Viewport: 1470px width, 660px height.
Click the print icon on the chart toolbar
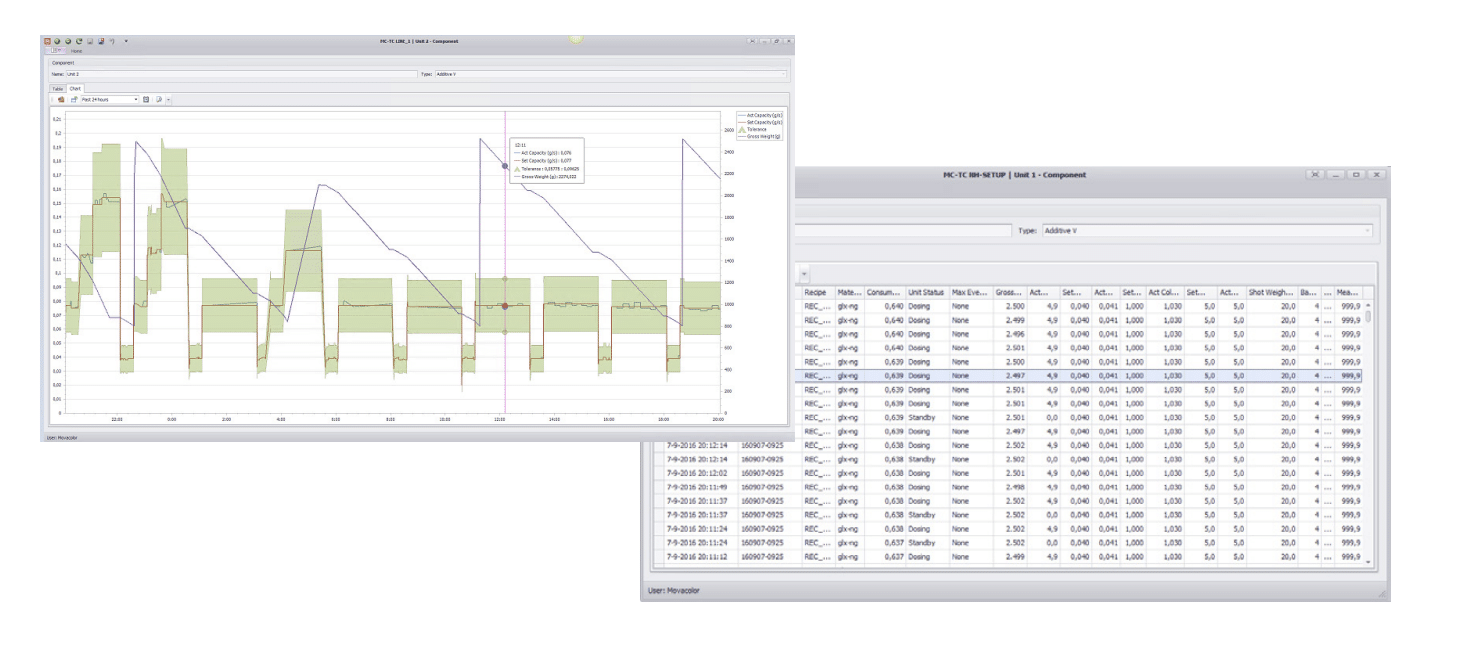pyautogui.click(x=61, y=99)
